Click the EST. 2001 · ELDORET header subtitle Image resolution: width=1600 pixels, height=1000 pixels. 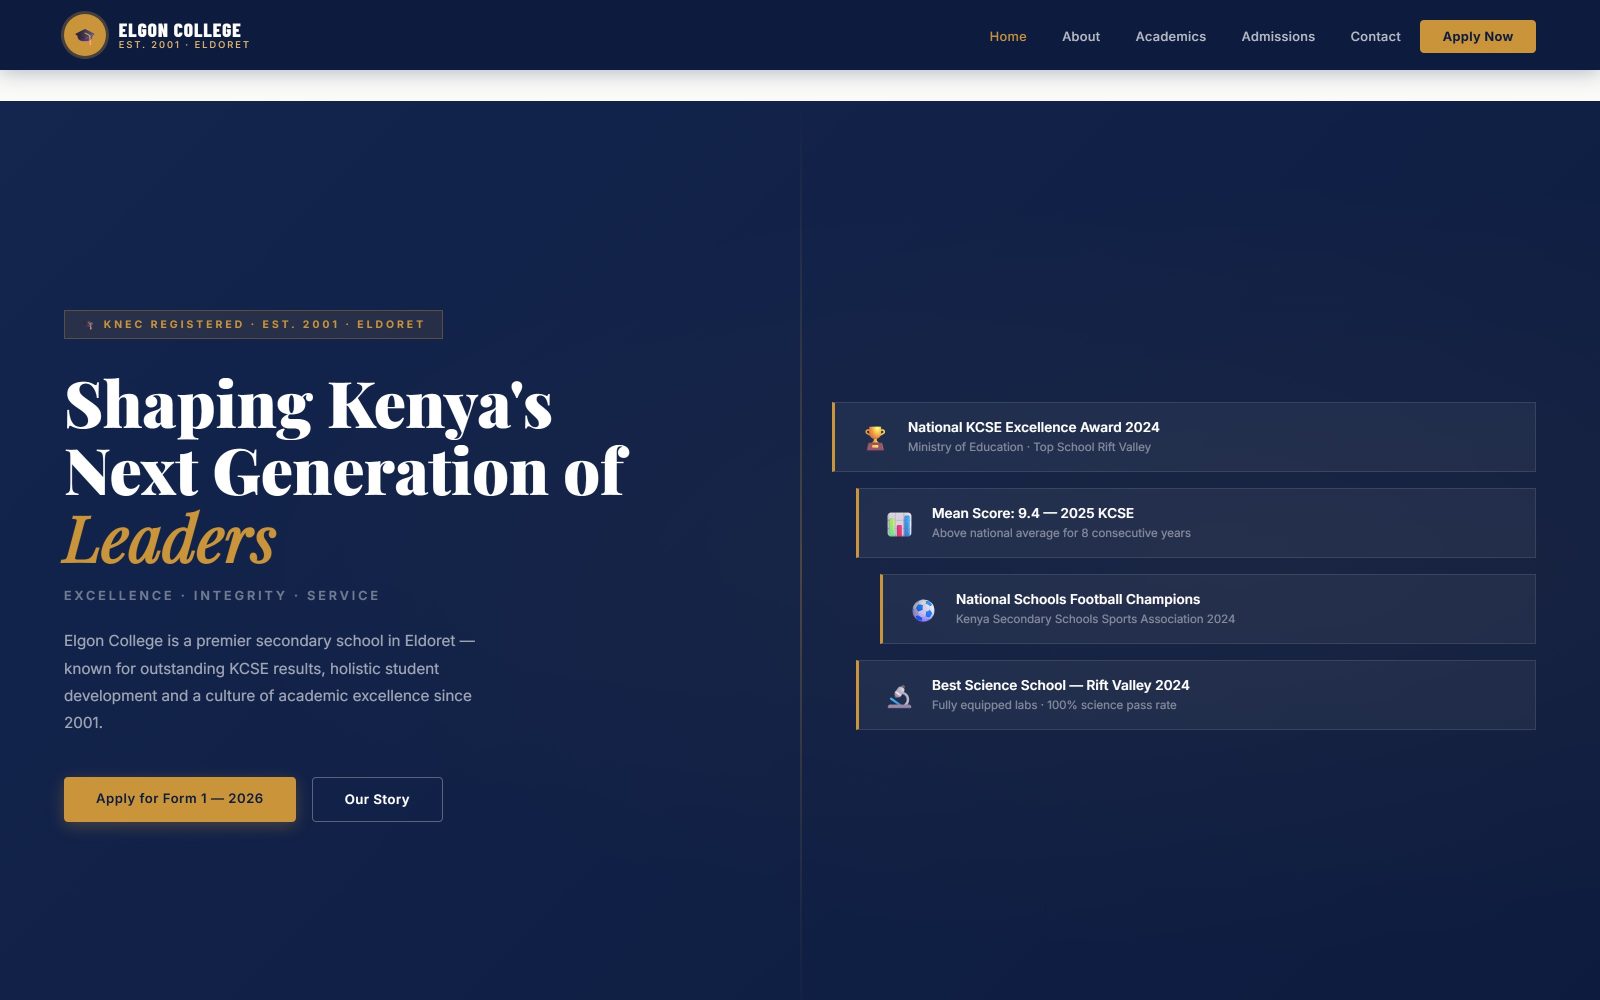(184, 45)
